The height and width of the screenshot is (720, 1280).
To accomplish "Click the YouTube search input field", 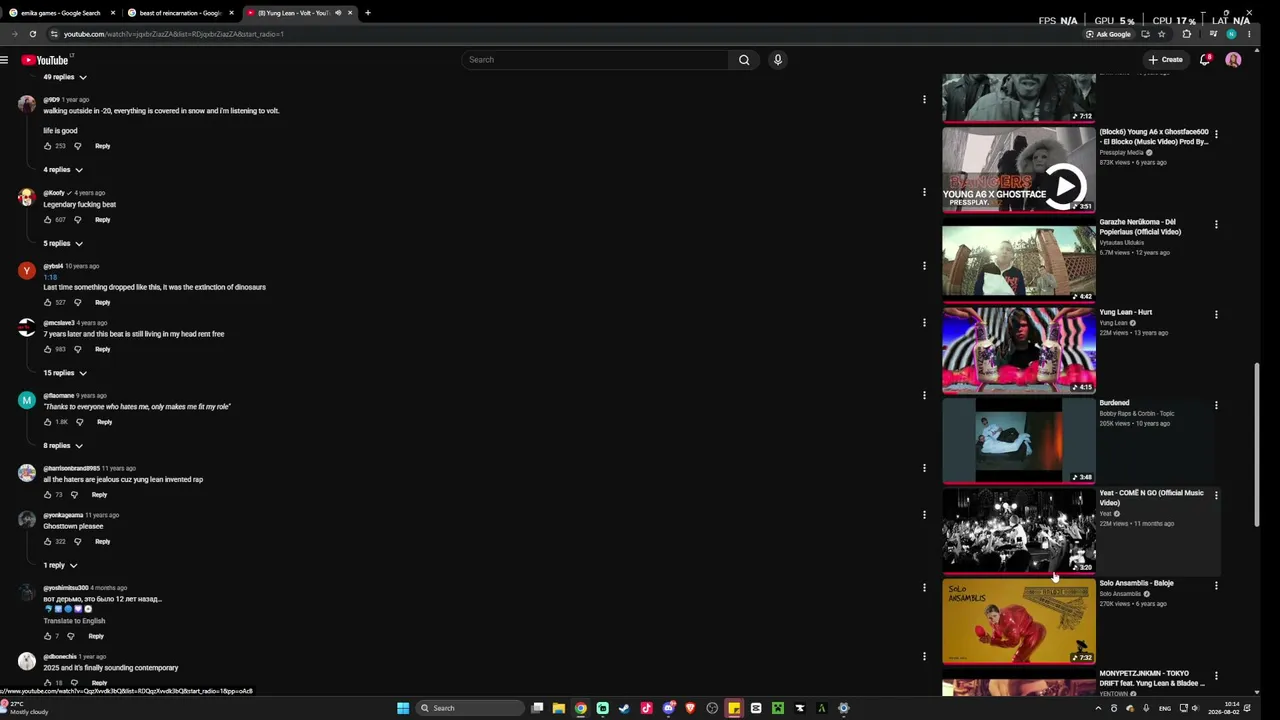I will [596, 60].
